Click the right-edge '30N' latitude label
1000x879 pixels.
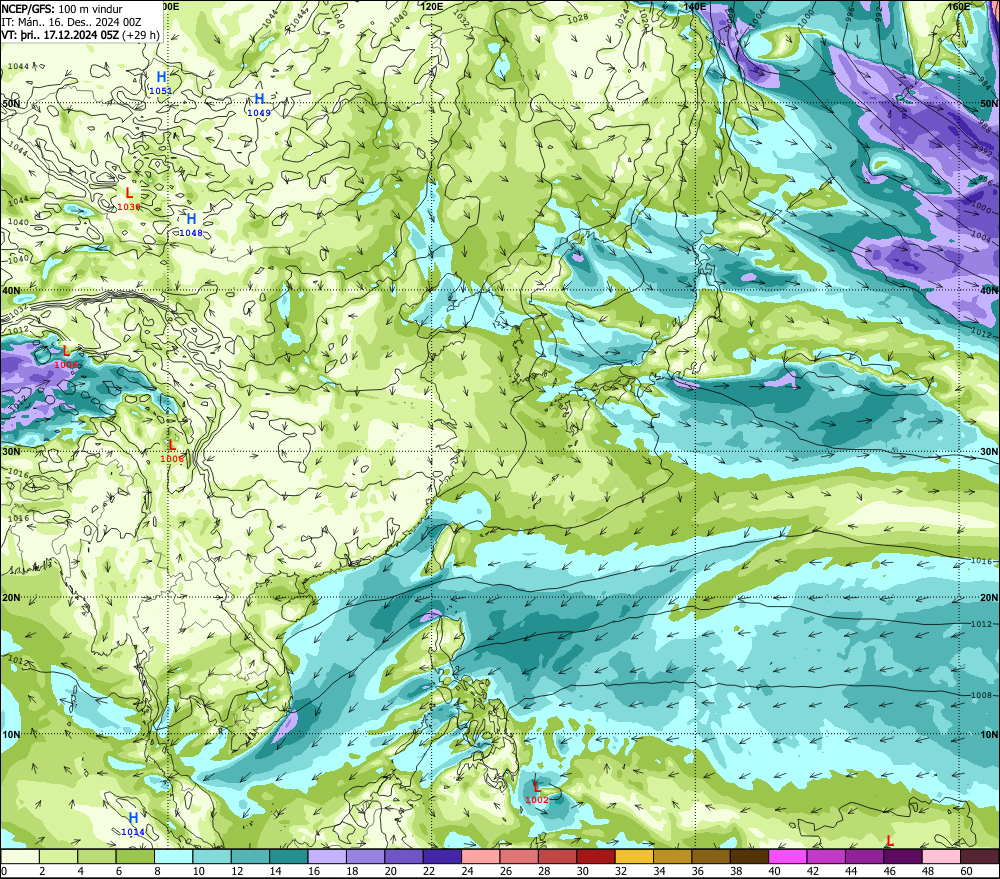[989, 452]
